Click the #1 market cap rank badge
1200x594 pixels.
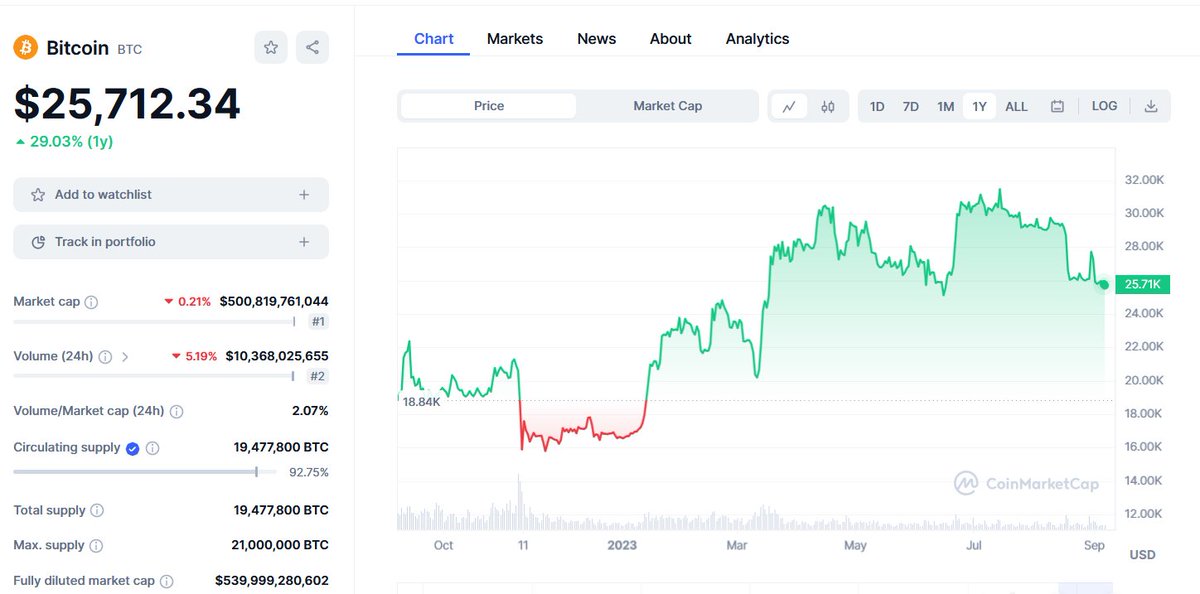pyautogui.click(x=319, y=322)
